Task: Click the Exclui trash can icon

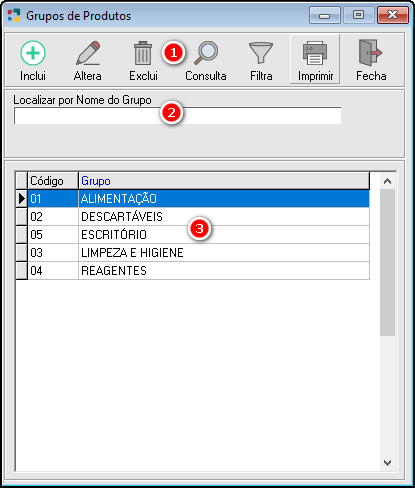Action: pos(143,53)
